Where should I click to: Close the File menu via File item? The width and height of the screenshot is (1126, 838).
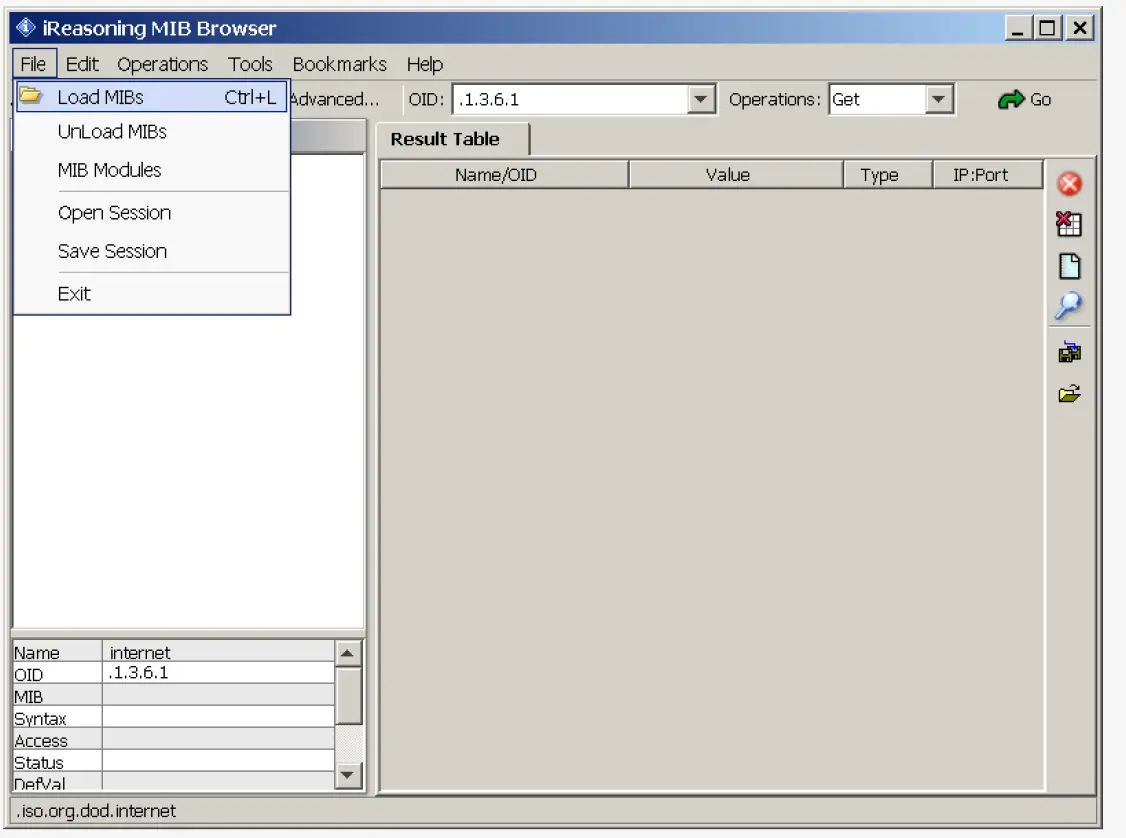33,64
